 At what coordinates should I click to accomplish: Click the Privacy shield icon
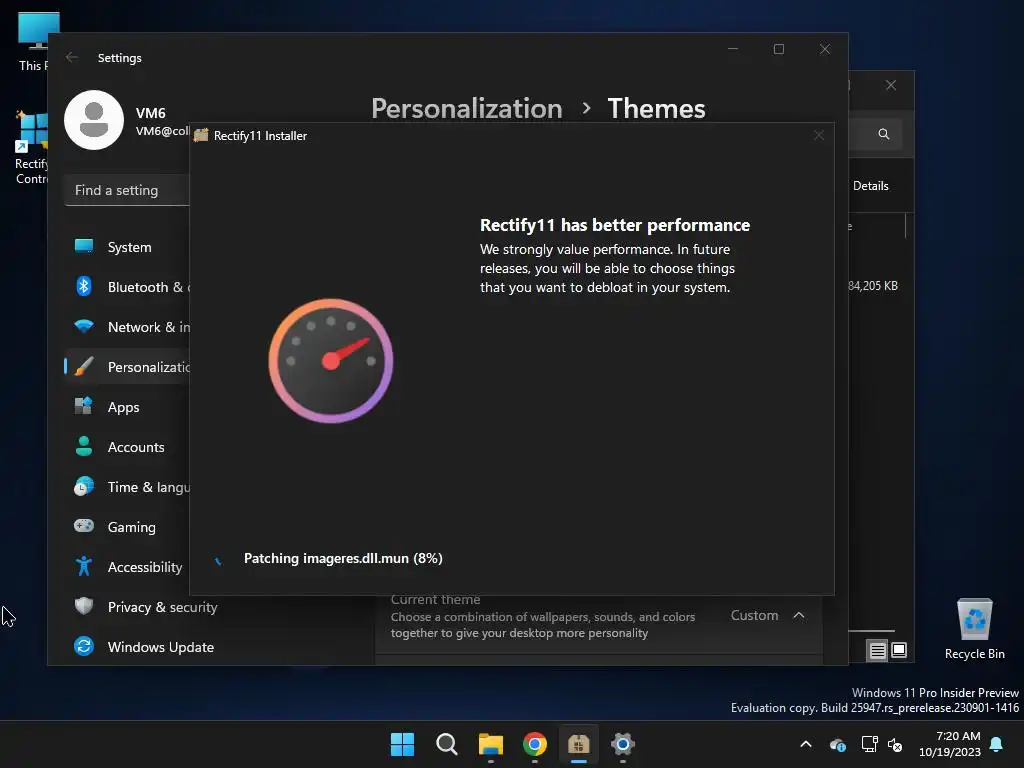point(84,606)
